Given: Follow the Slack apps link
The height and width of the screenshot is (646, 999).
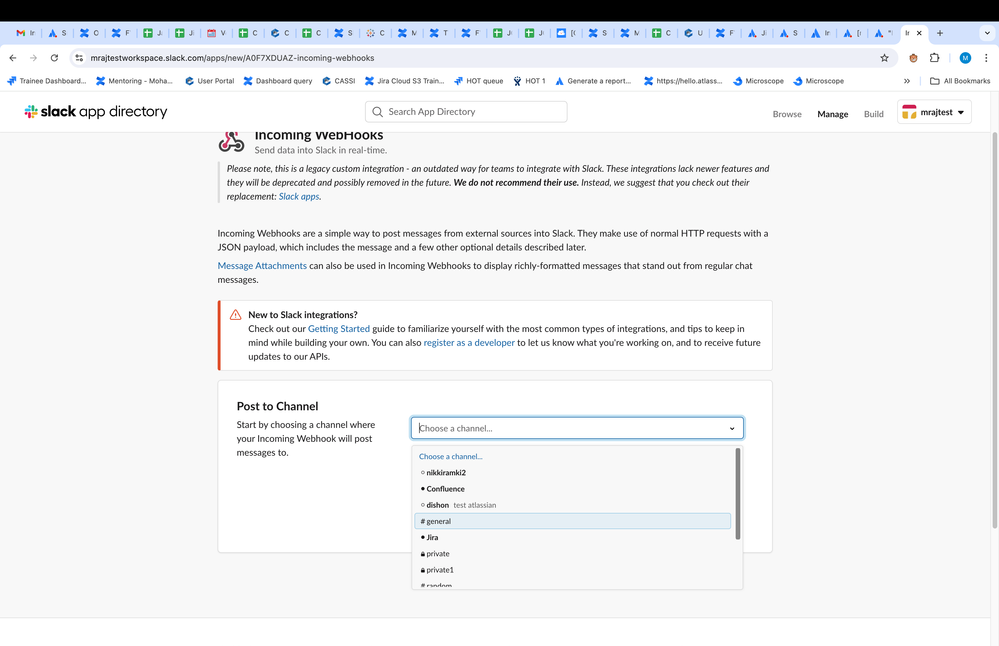Looking at the screenshot, I should pos(299,196).
